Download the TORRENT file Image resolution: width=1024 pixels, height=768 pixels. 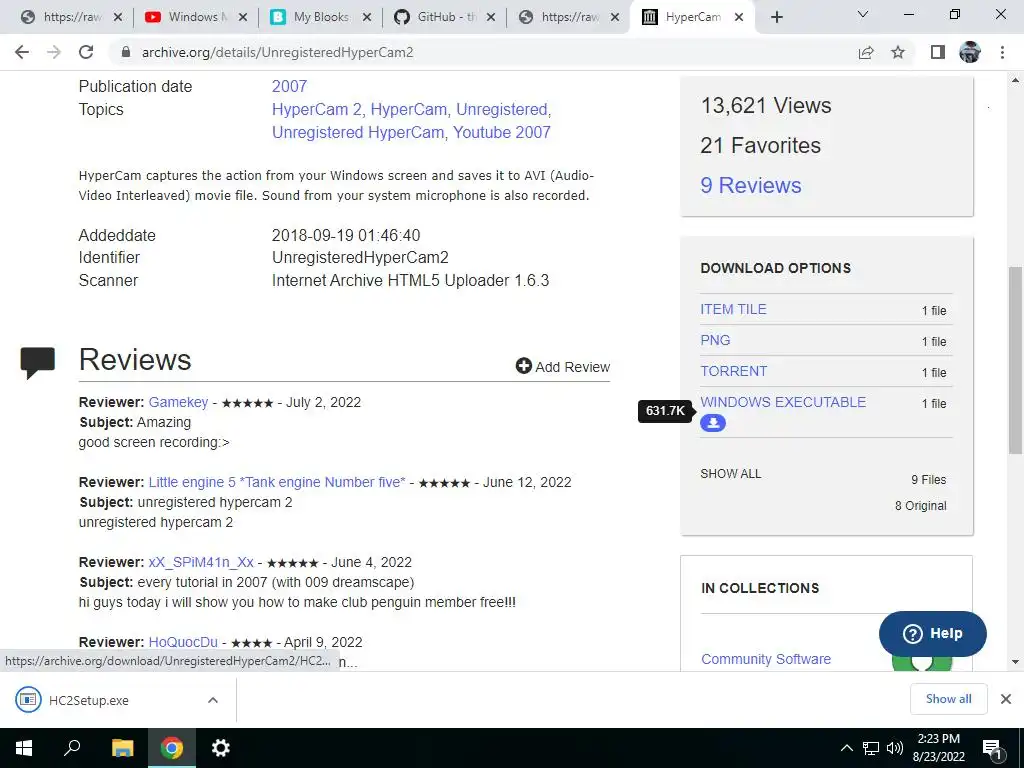point(733,371)
